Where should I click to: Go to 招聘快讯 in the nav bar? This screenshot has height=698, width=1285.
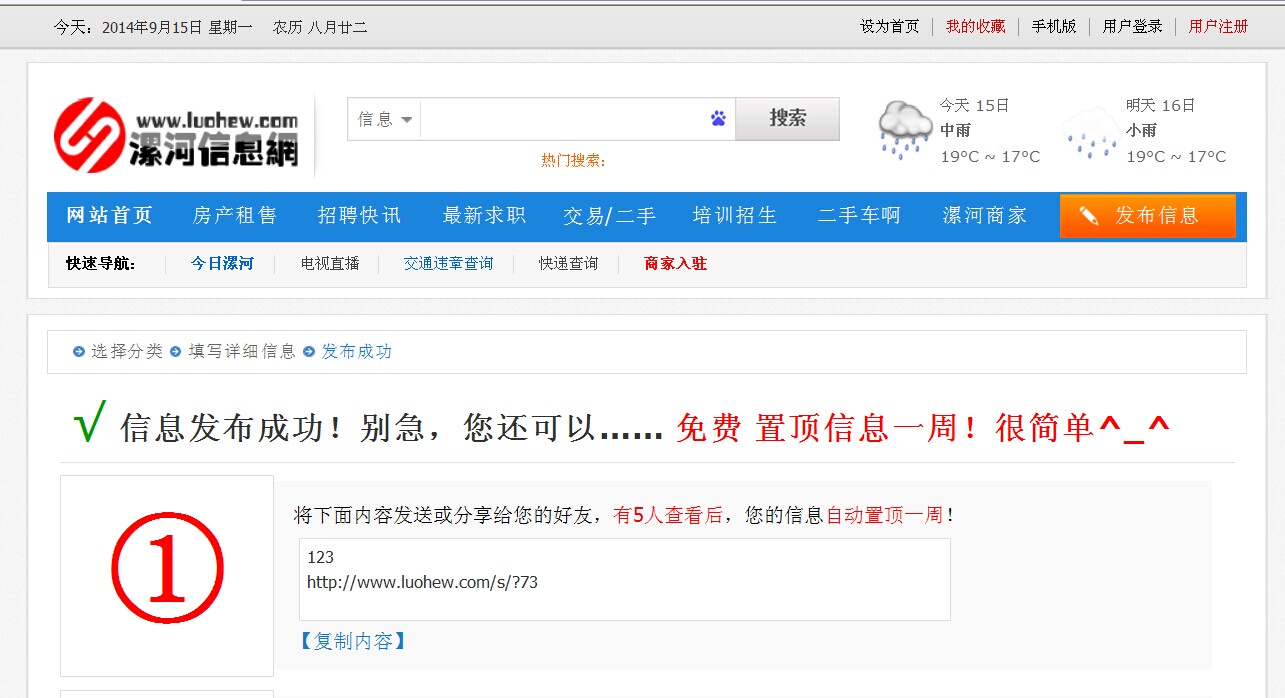pyautogui.click(x=359, y=216)
